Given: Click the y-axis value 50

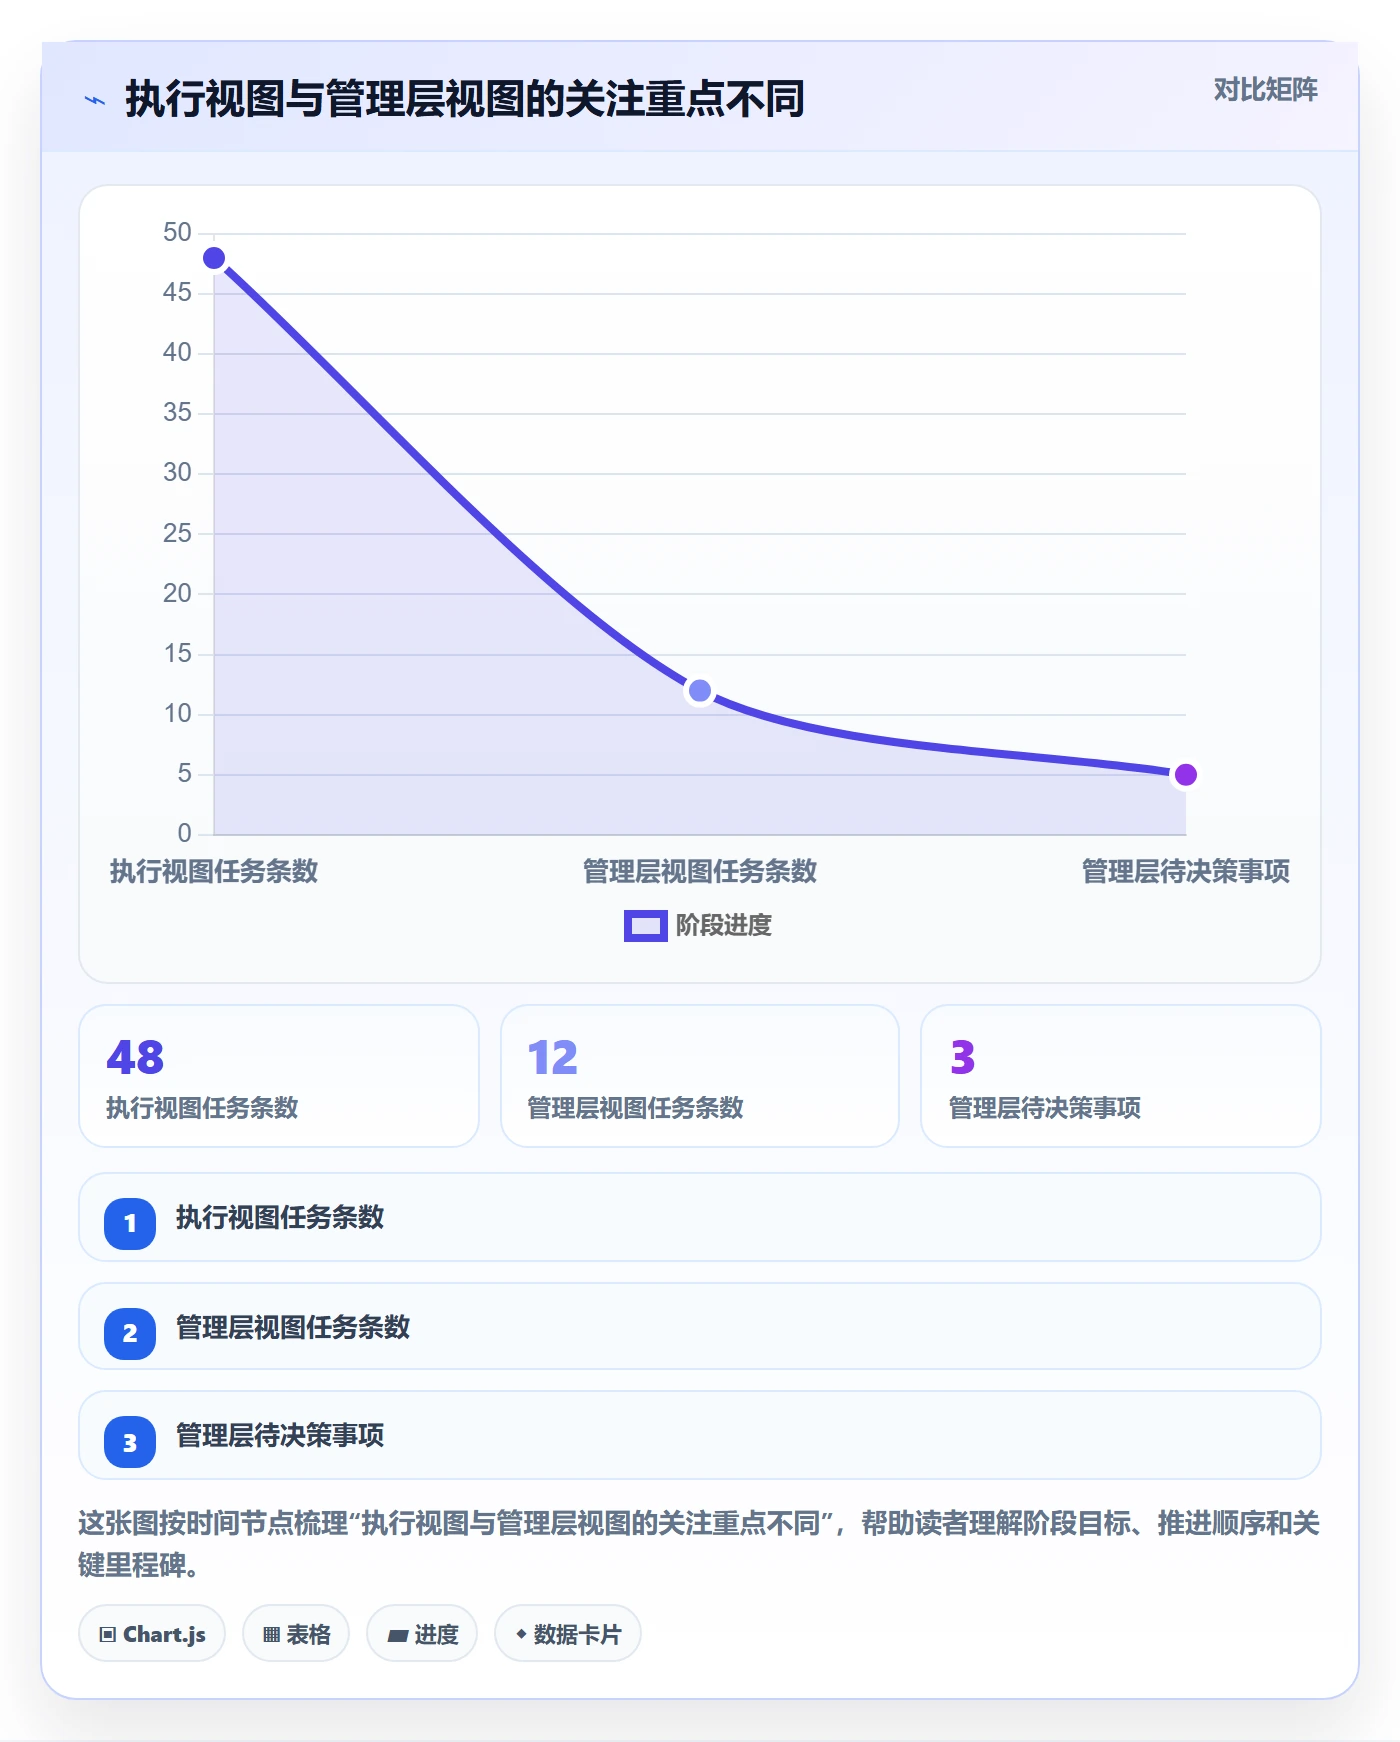Looking at the screenshot, I should click(x=177, y=233).
